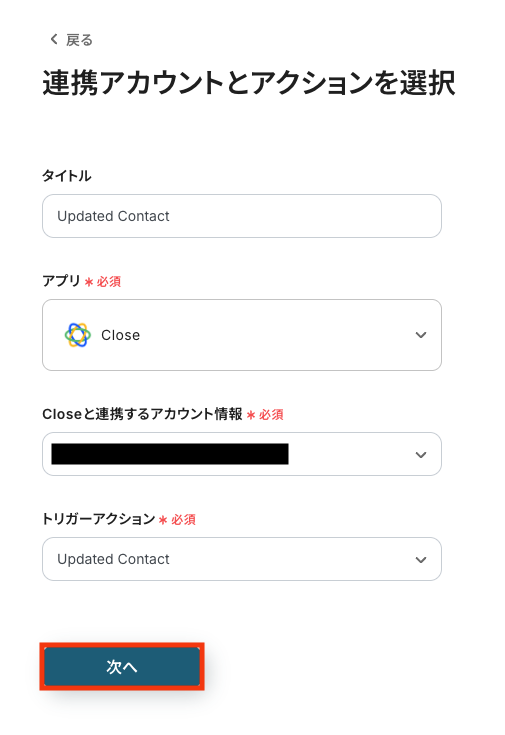This screenshot has width=505, height=735.
Task: Select the Updated Contact trigger action value
Action: (113, 559)
